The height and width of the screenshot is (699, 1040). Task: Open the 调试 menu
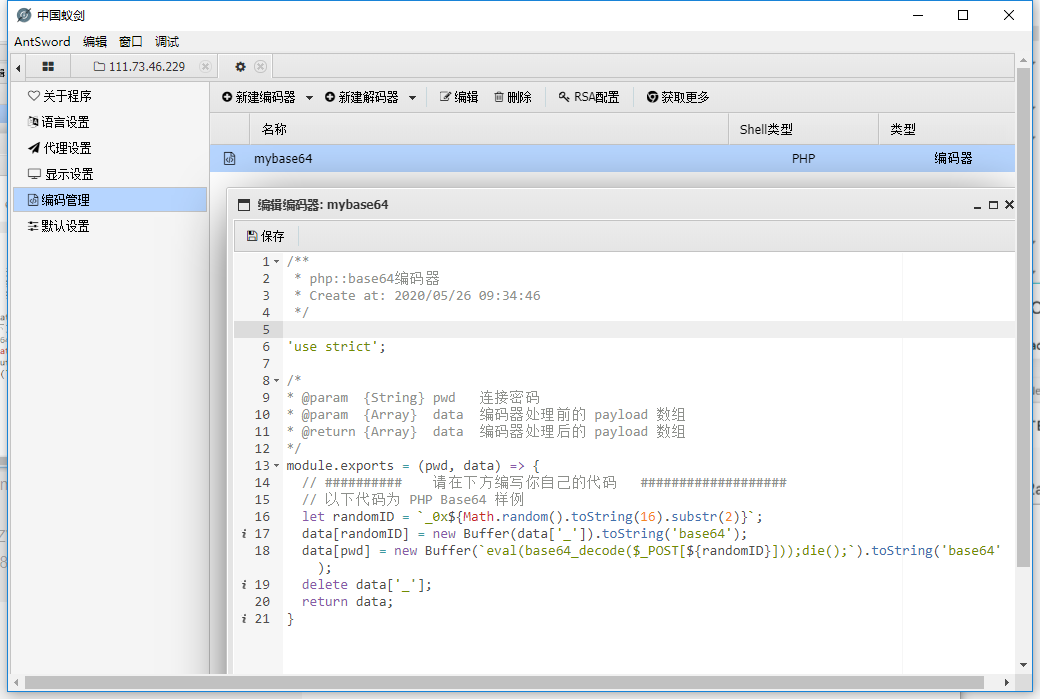[x=166, y=41]
